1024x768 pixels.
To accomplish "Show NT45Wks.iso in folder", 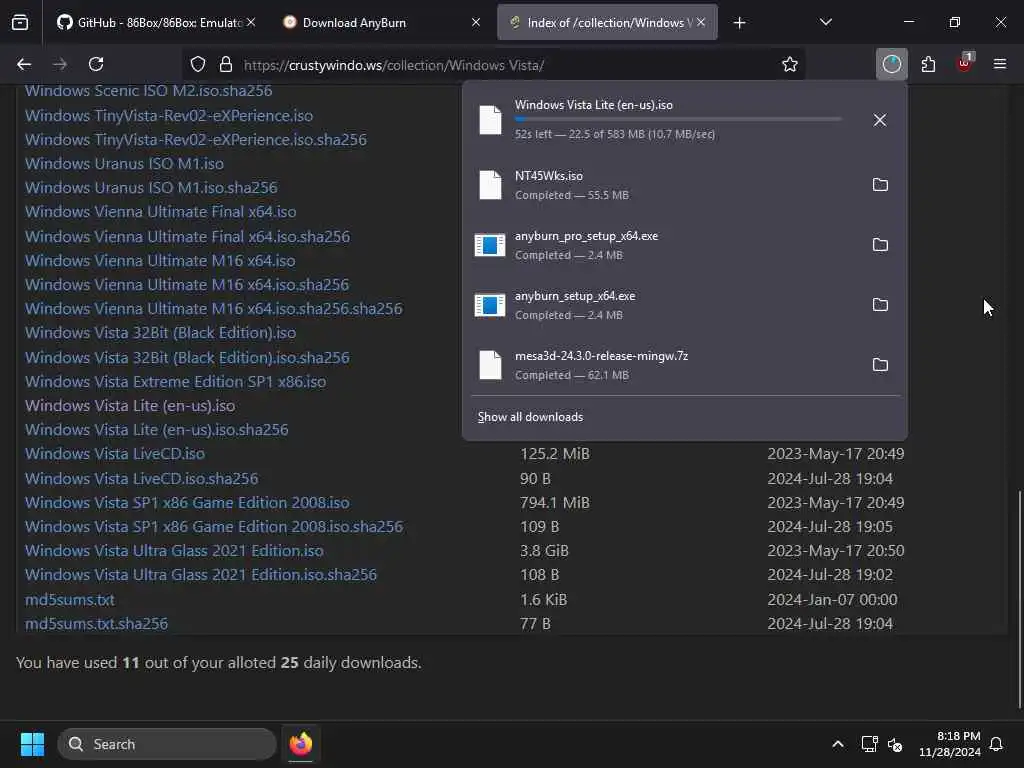I will [880, 185].
